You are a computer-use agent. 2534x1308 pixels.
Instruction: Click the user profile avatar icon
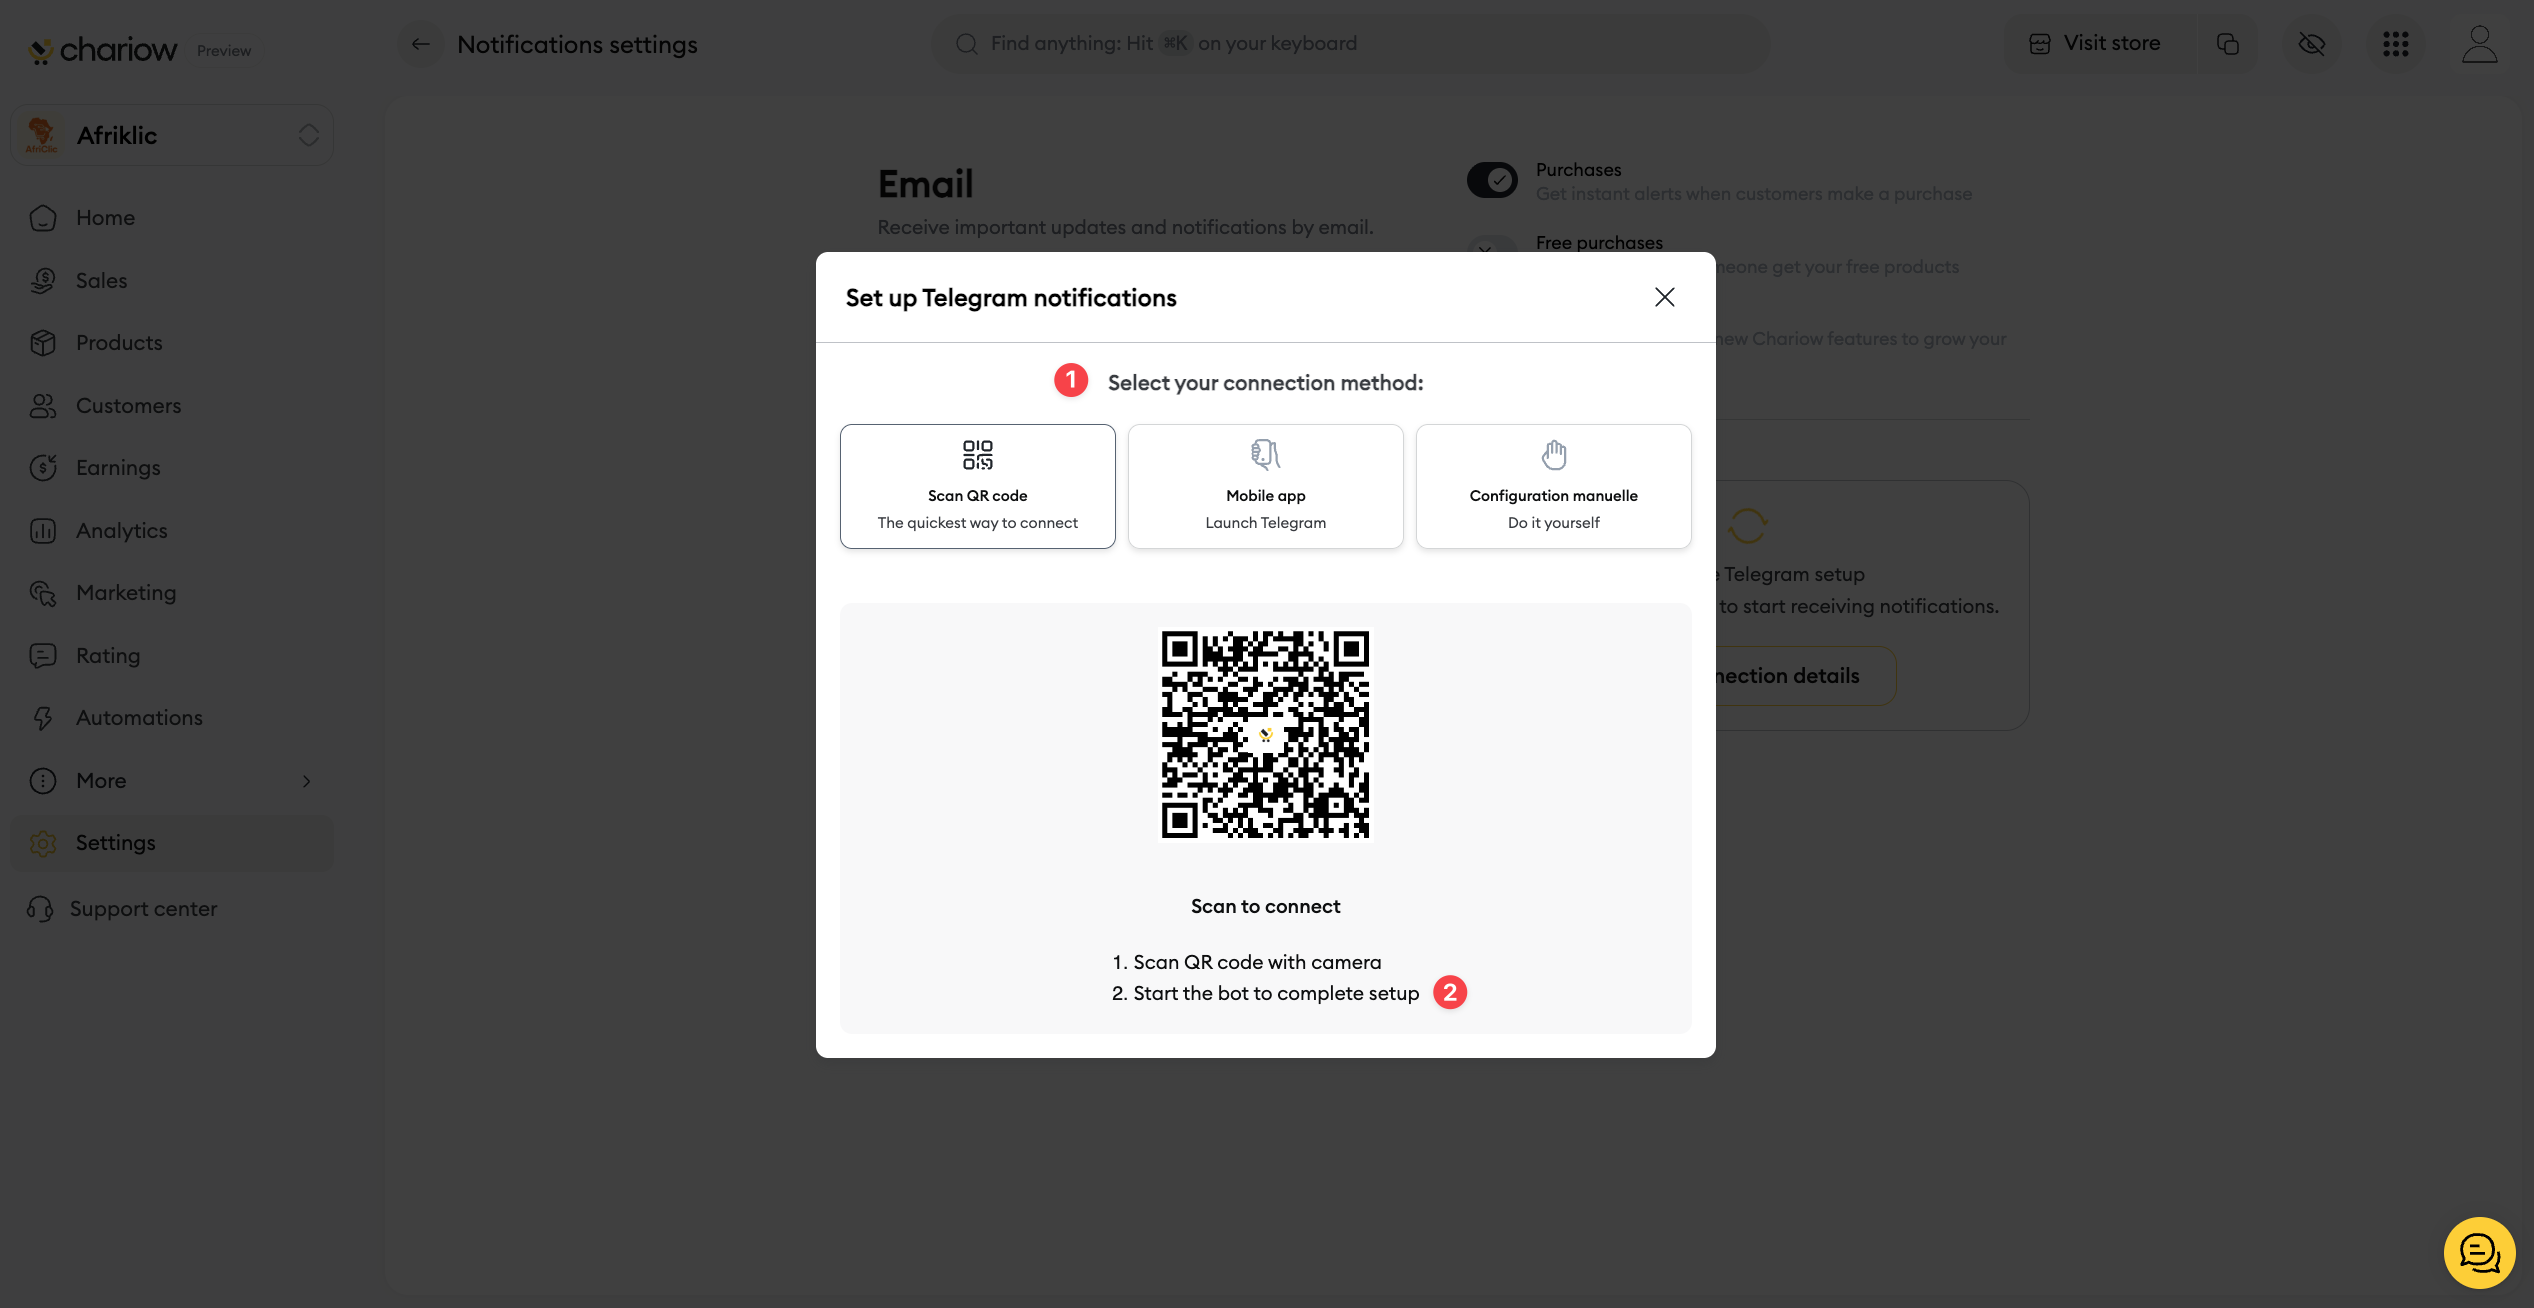pos(2479,44)
